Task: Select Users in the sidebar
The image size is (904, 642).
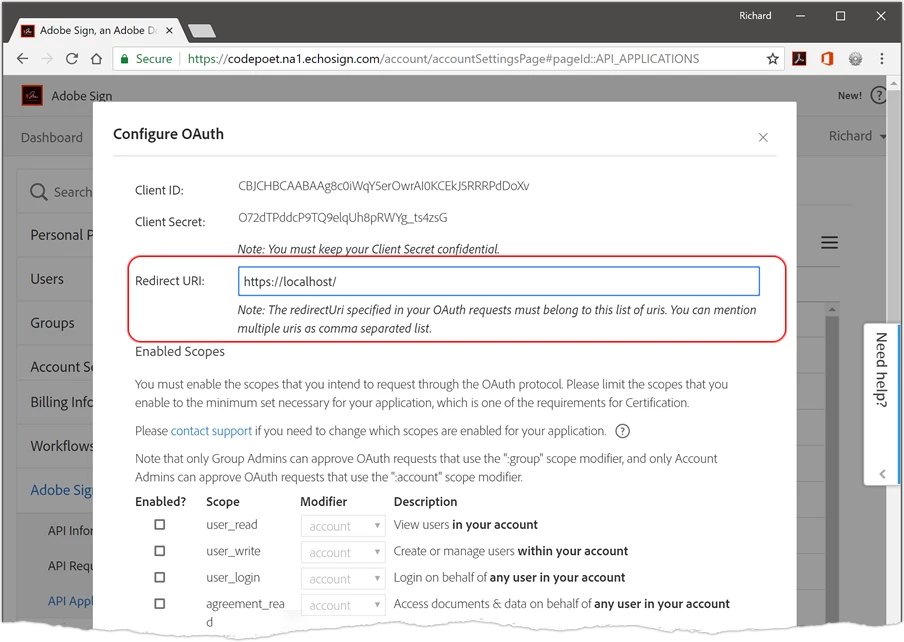Action: tap(47, 279)
